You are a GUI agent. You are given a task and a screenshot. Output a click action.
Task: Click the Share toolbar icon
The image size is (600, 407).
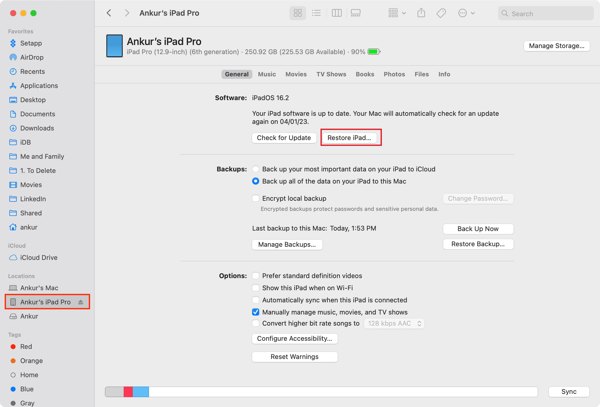pyautogui.click(x=421, y=13)
